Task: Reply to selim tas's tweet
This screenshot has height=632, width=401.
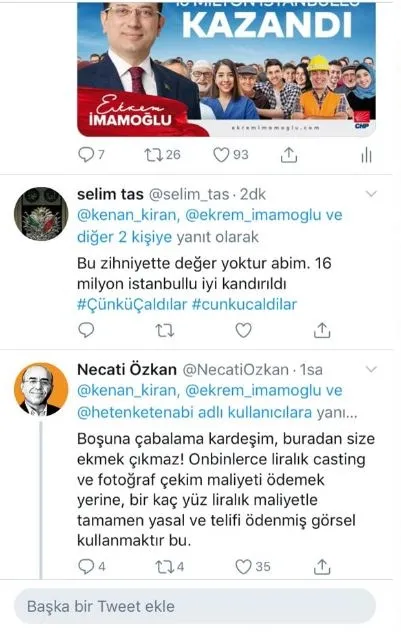Action: click(86, 330)
